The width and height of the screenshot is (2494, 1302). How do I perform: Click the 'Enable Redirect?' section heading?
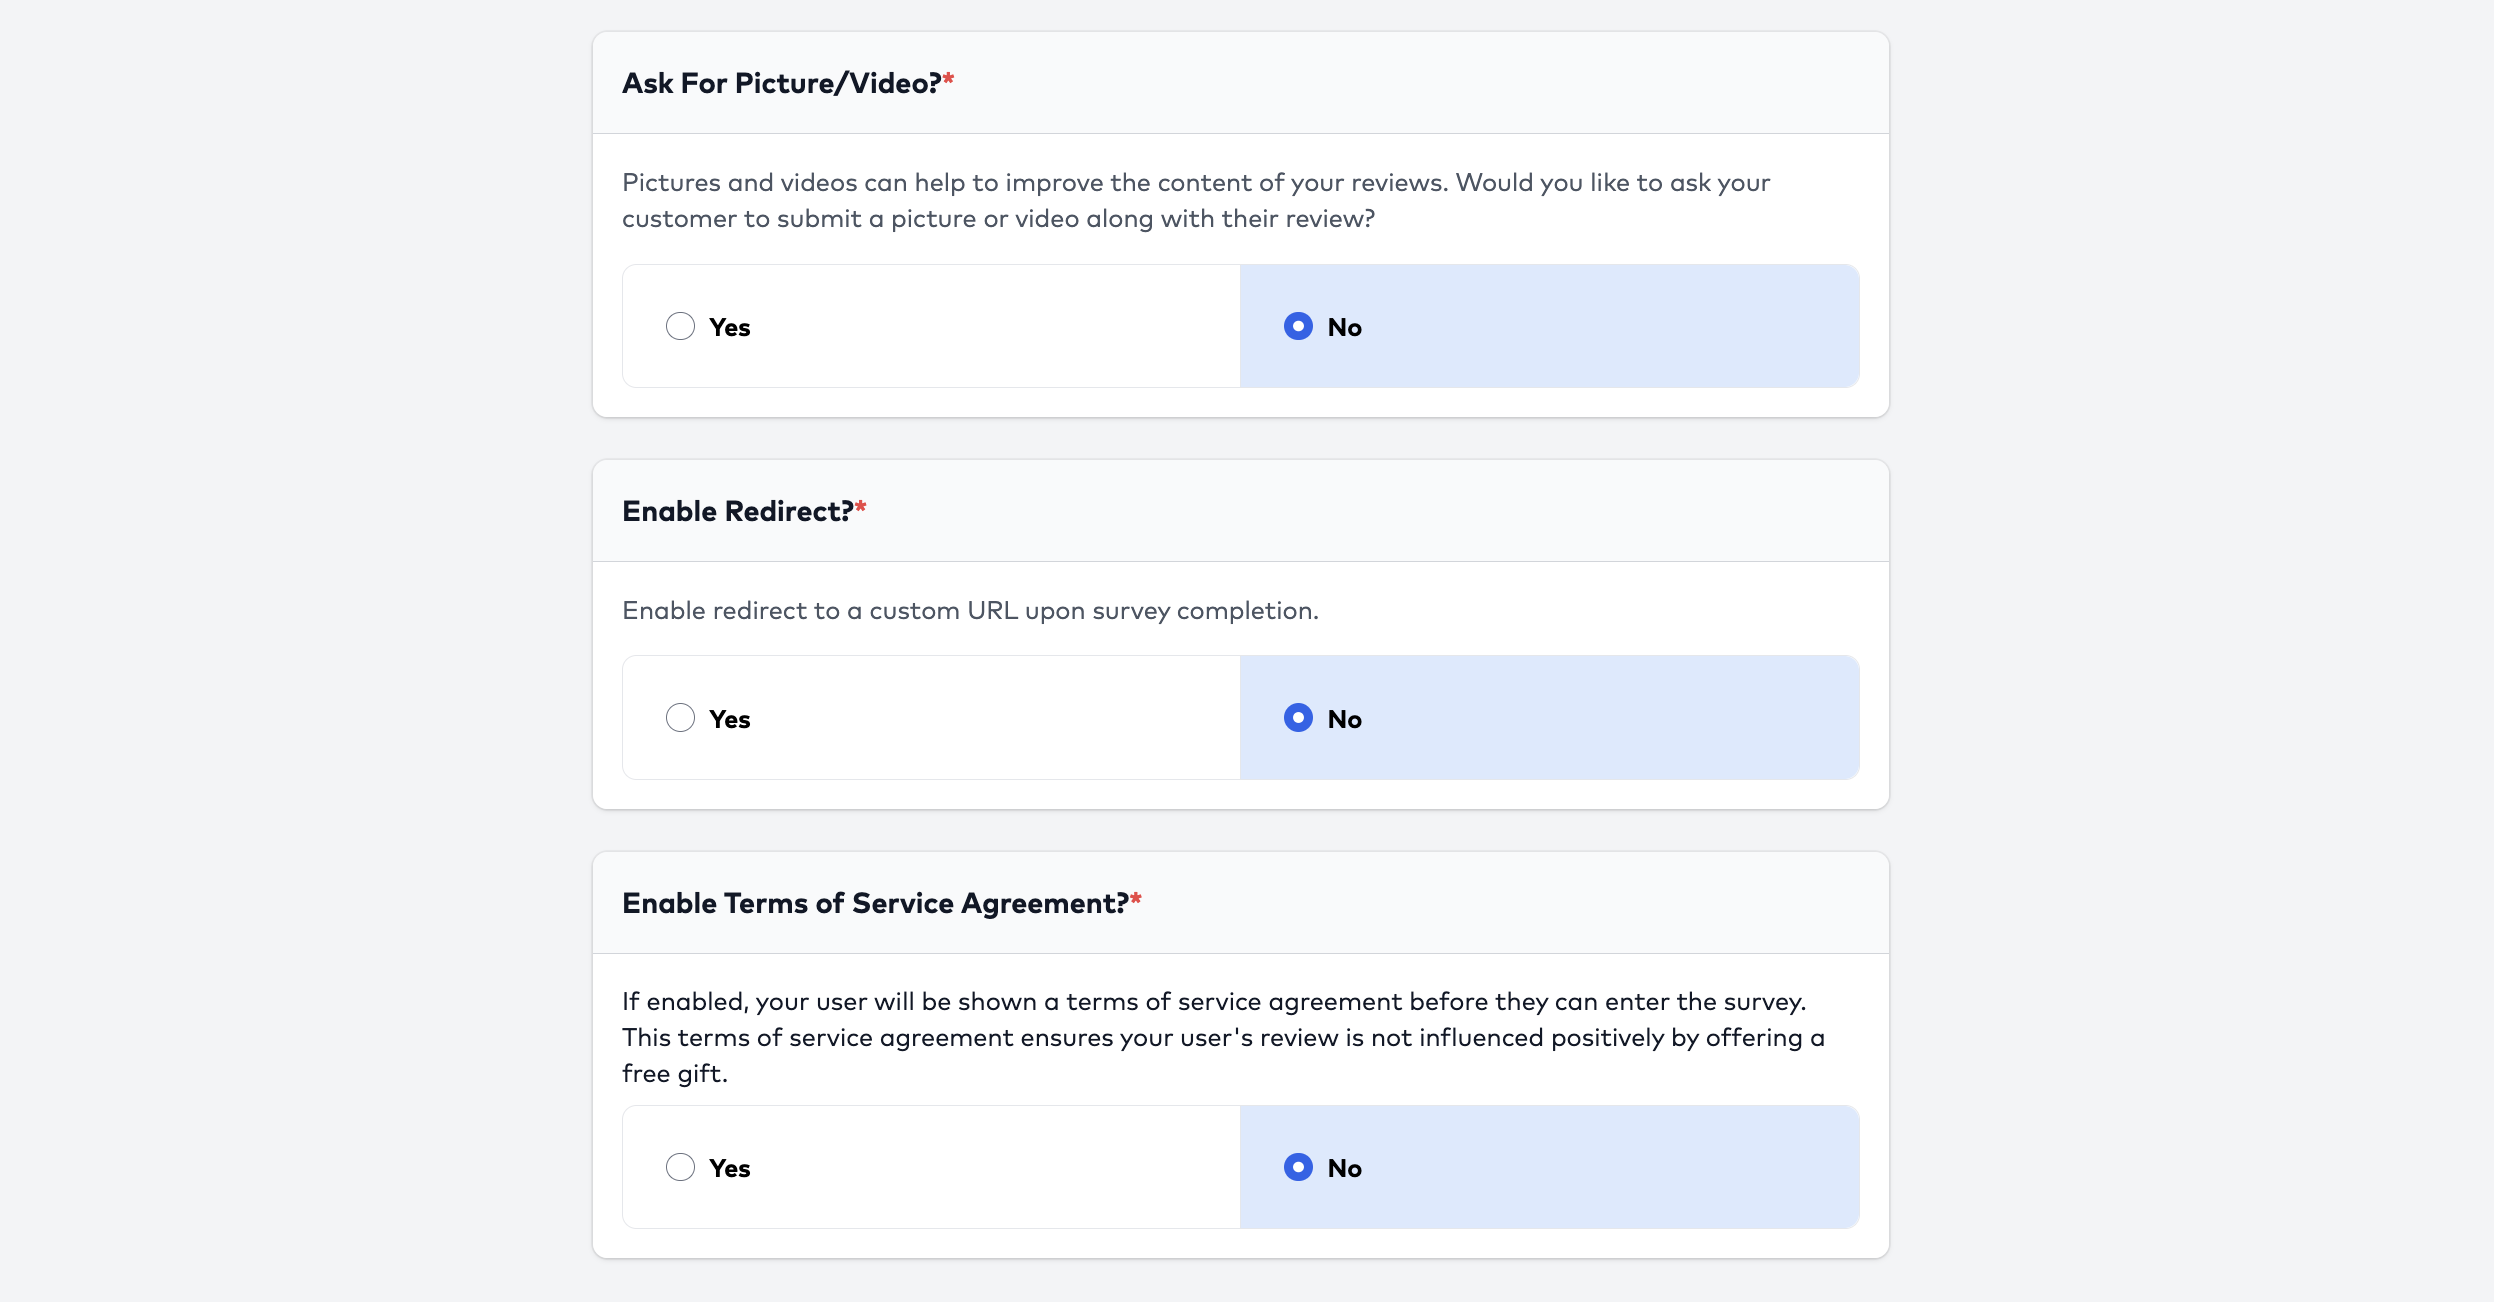pos(737,511)
